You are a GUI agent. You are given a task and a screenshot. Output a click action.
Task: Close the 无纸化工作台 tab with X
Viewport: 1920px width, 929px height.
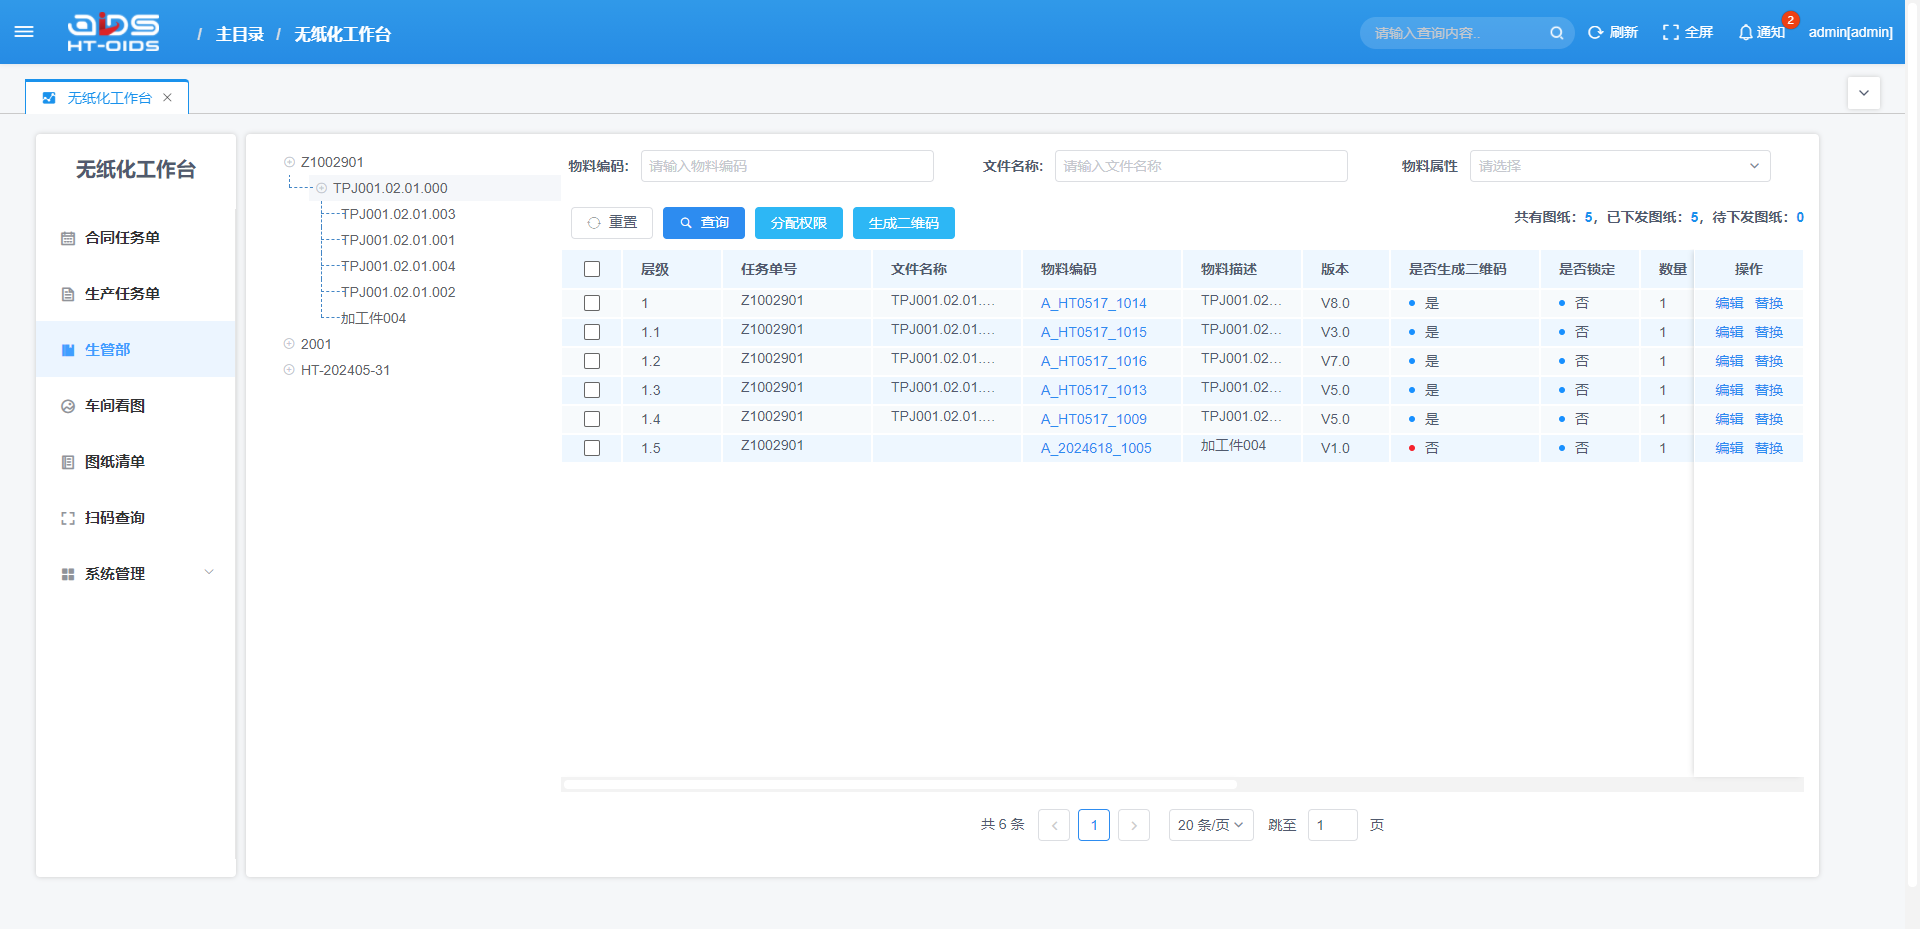[x=168, y=98]
